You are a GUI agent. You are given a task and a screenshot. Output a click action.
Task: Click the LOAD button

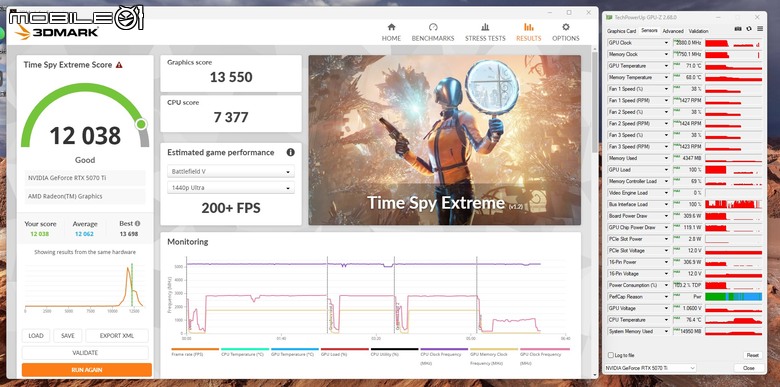36,336
